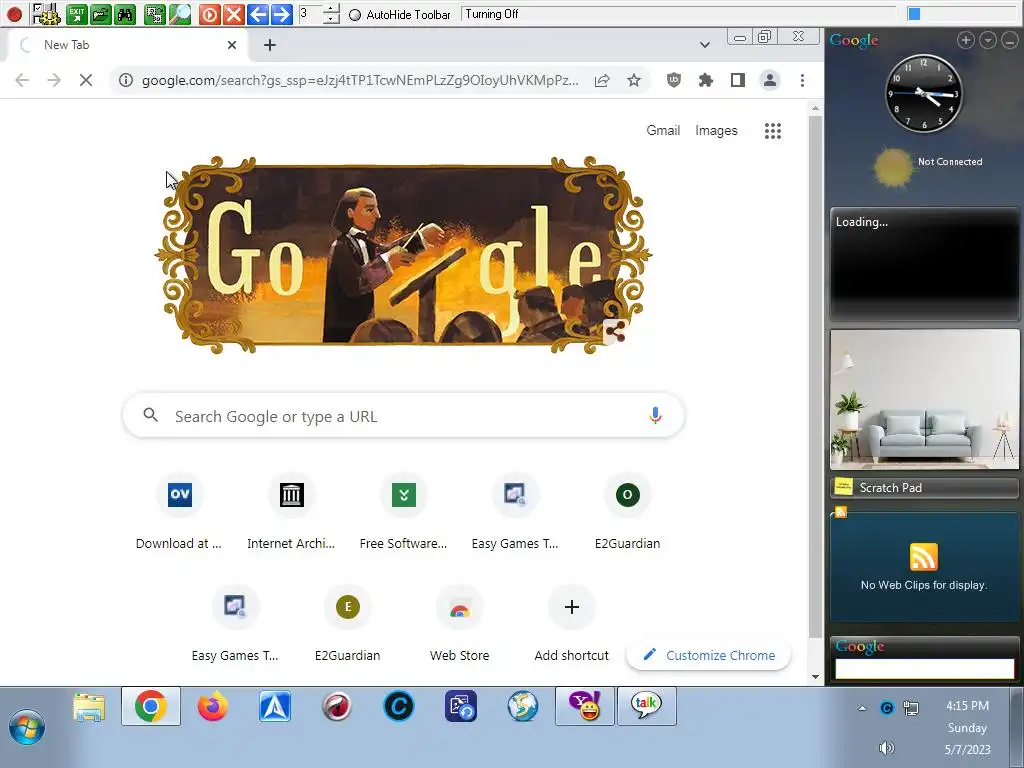Open the Google sidebar dropdown menu arrow
Screen dimensions: 1024x768
click(x=988, y=40)
